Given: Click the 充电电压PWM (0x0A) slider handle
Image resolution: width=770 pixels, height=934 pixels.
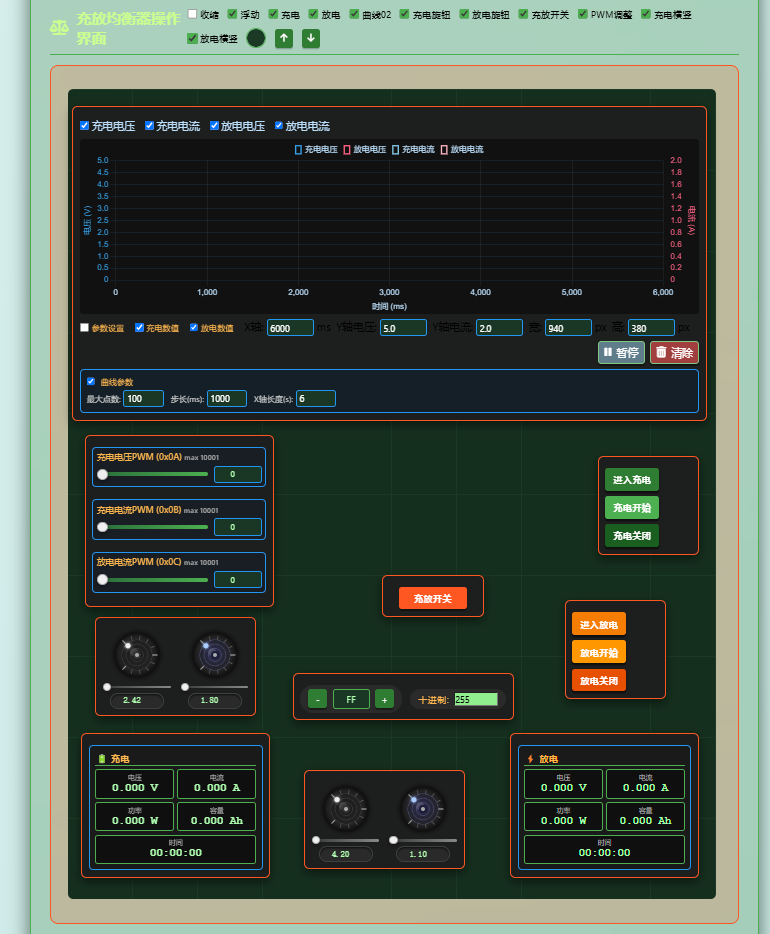Looking at the screenshot, I should [x=102, y=474].
